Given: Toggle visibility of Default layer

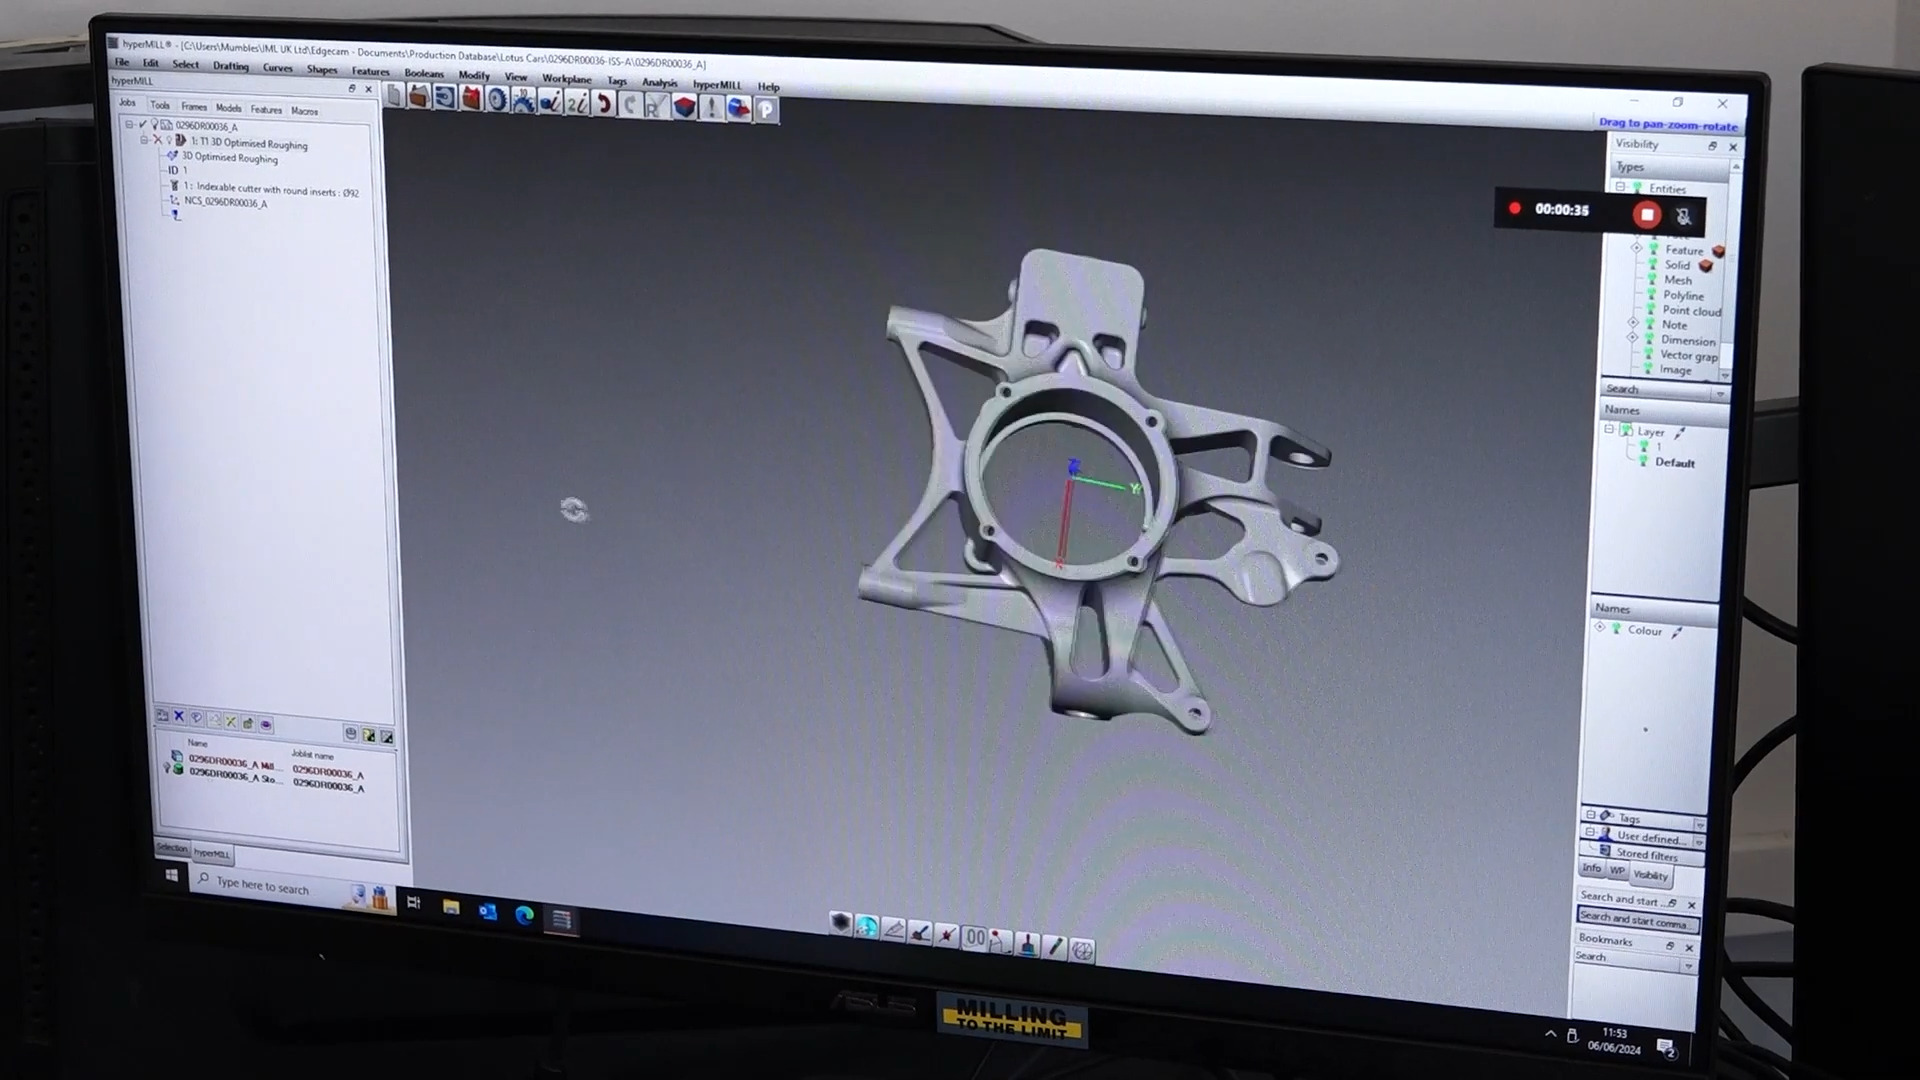Looking at the screenshot, I should [1643, 461].
